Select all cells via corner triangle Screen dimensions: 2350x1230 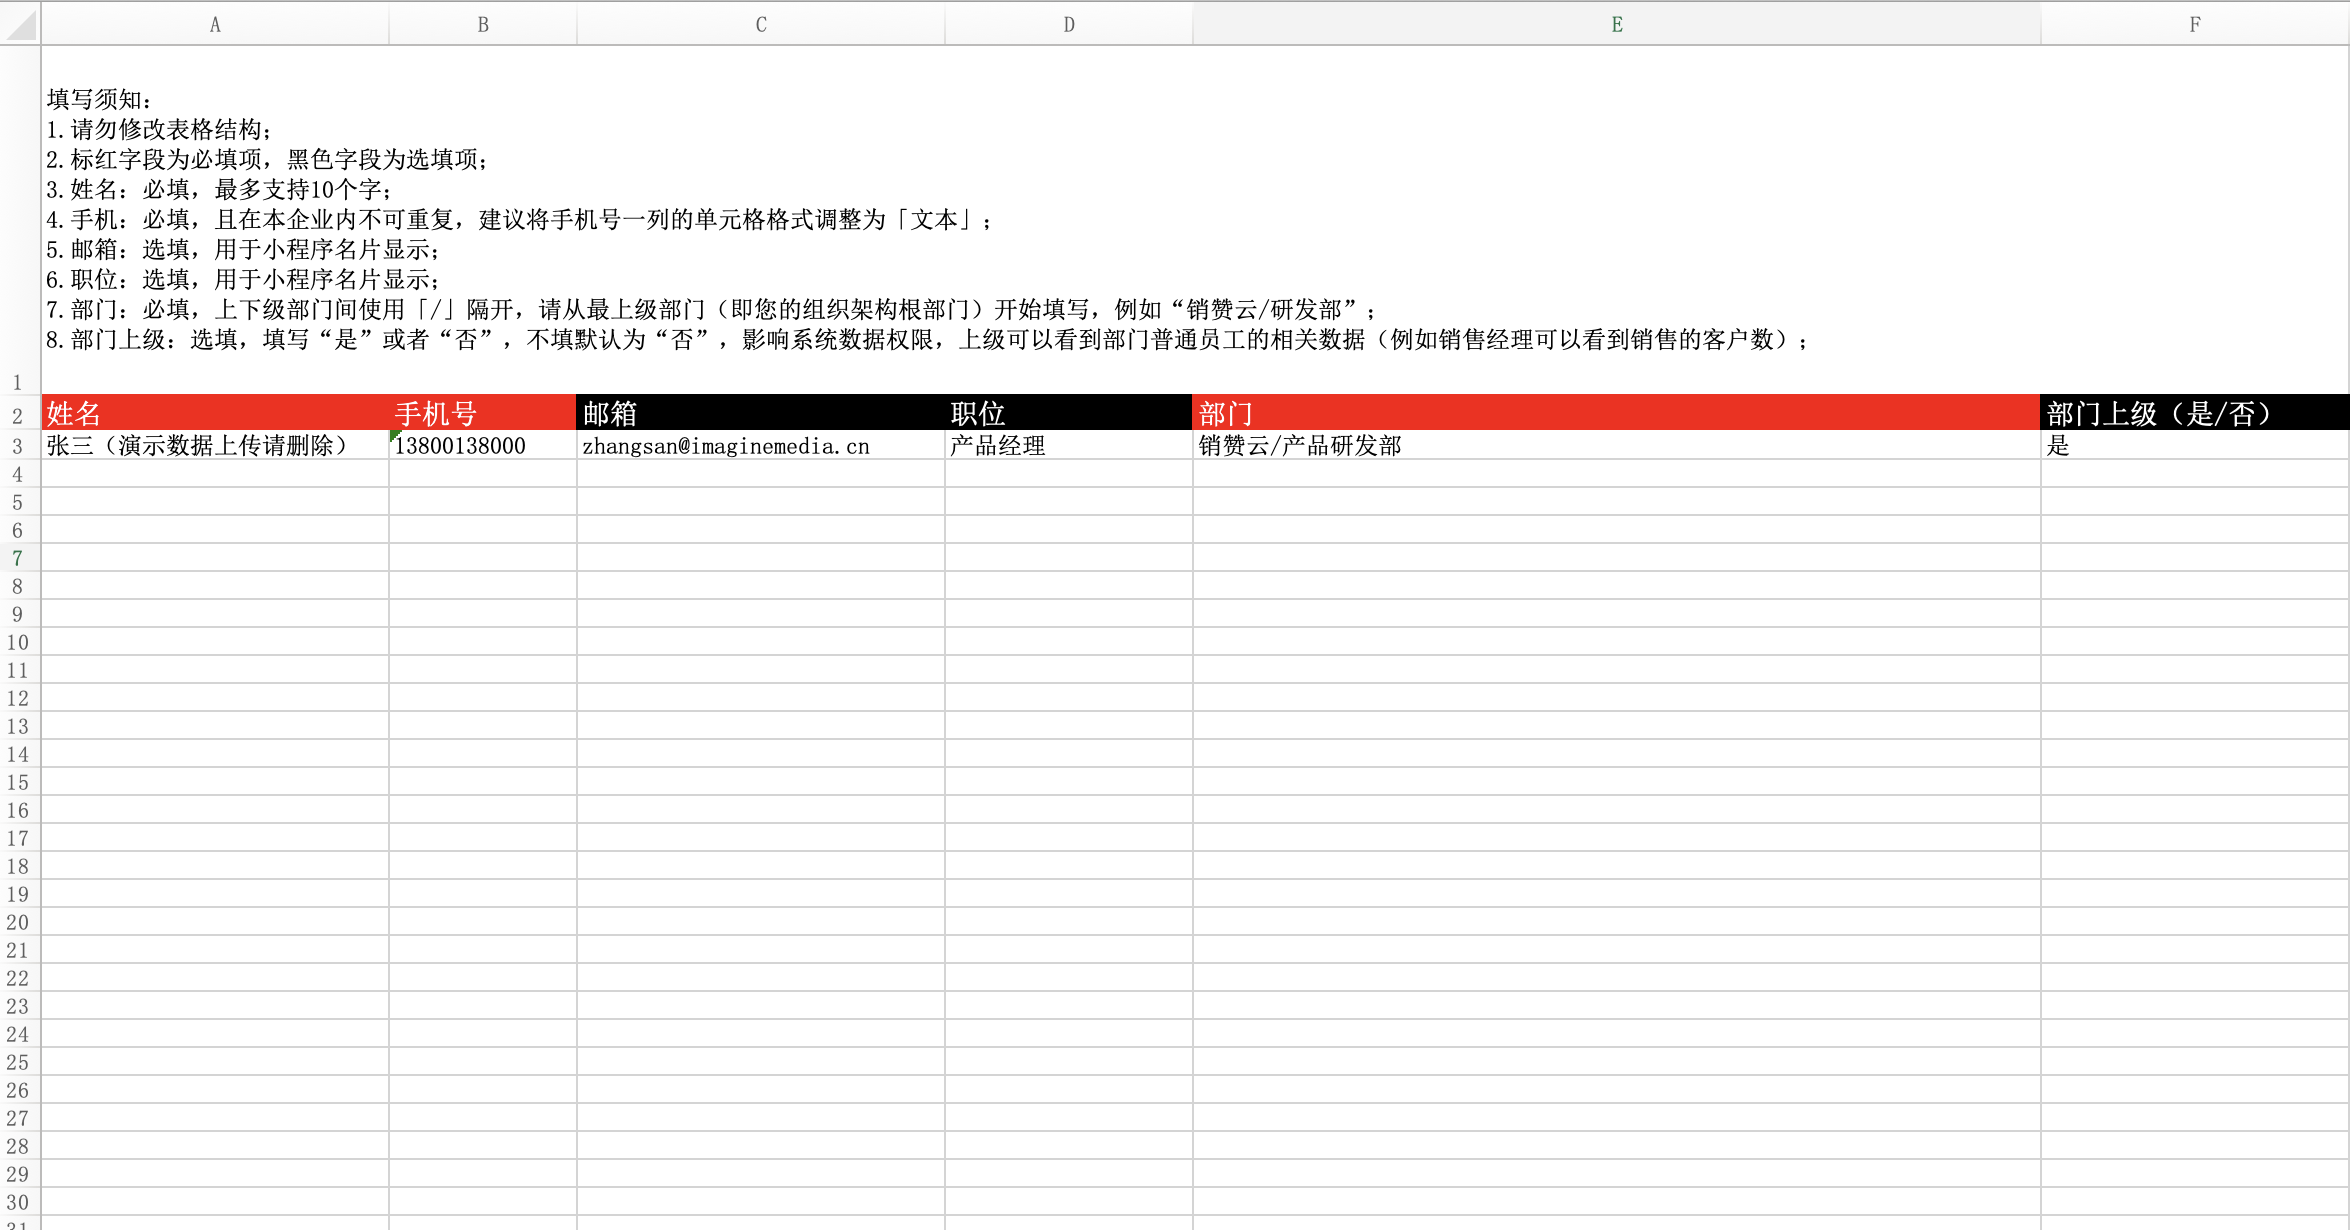pos(20,23)
